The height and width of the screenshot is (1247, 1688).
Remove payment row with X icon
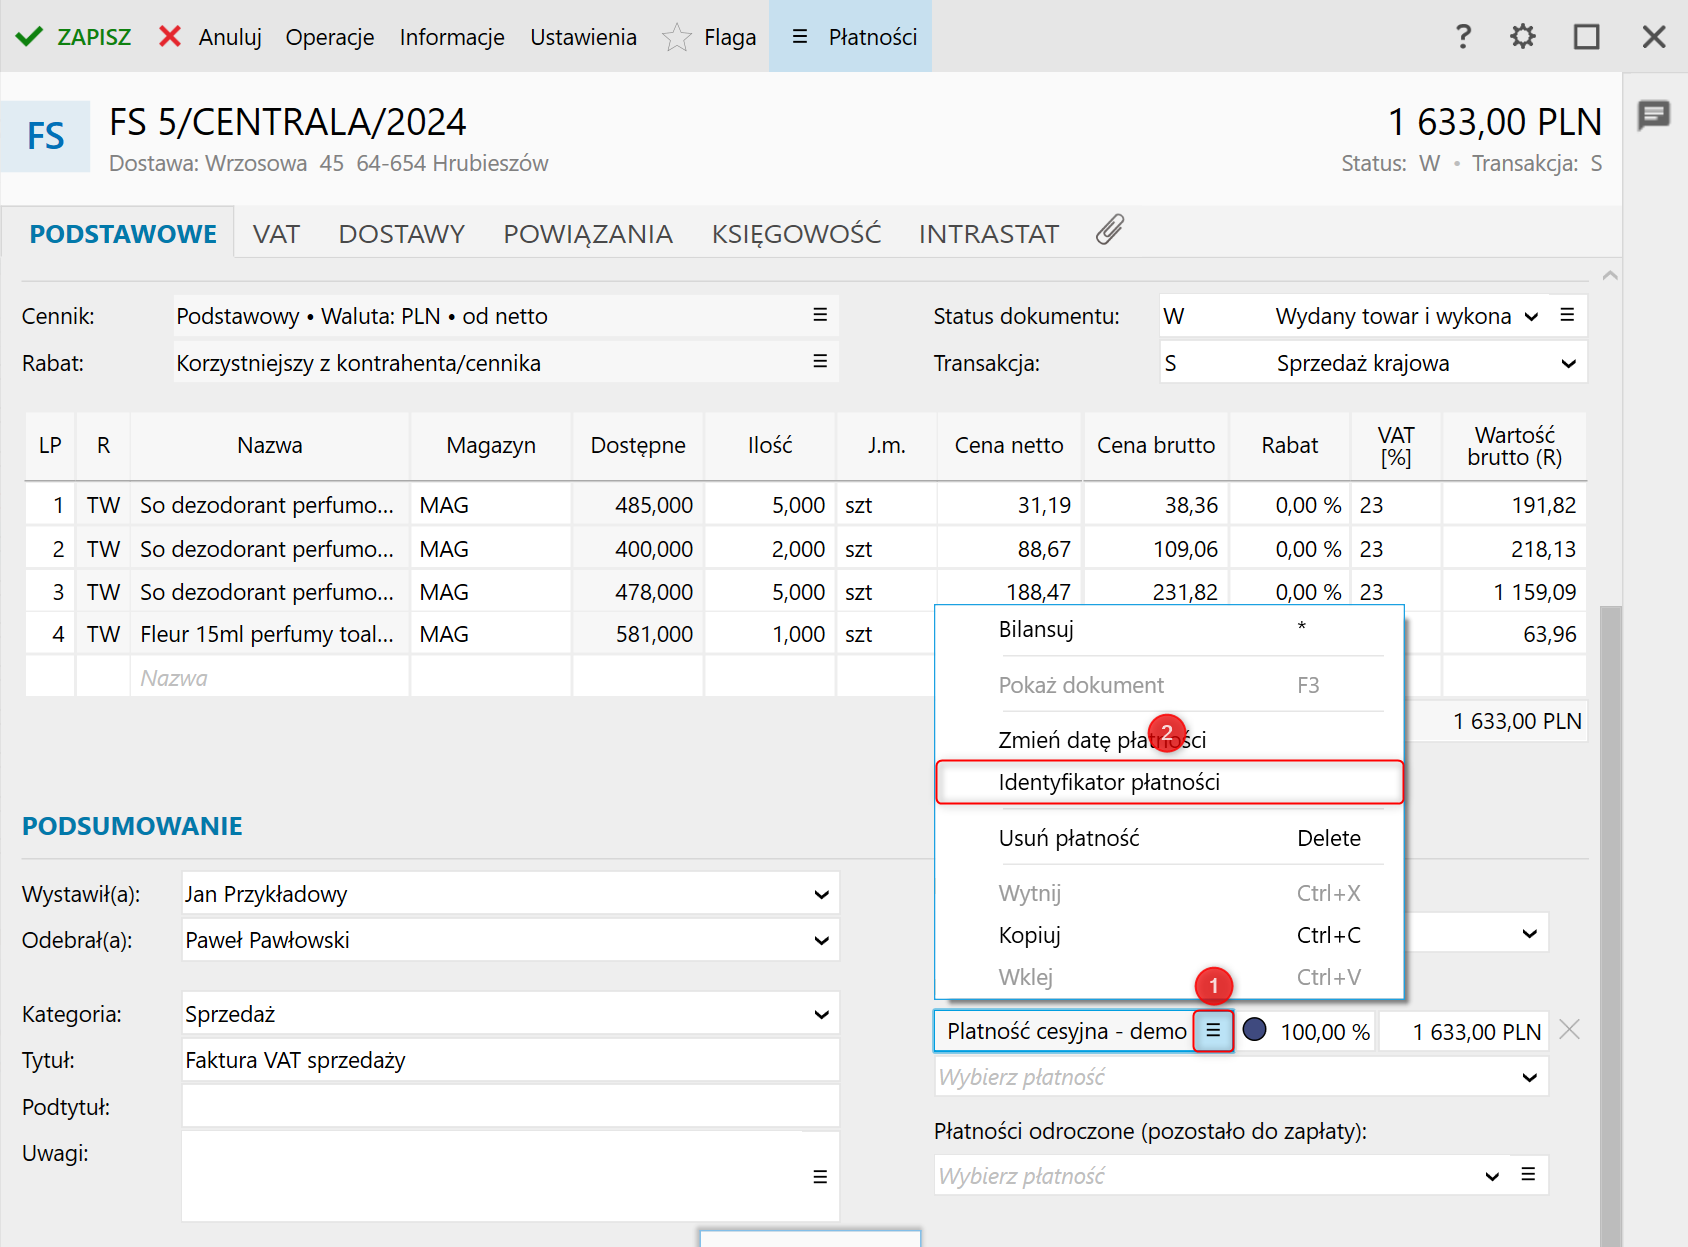click(x=1569, y=1030)
